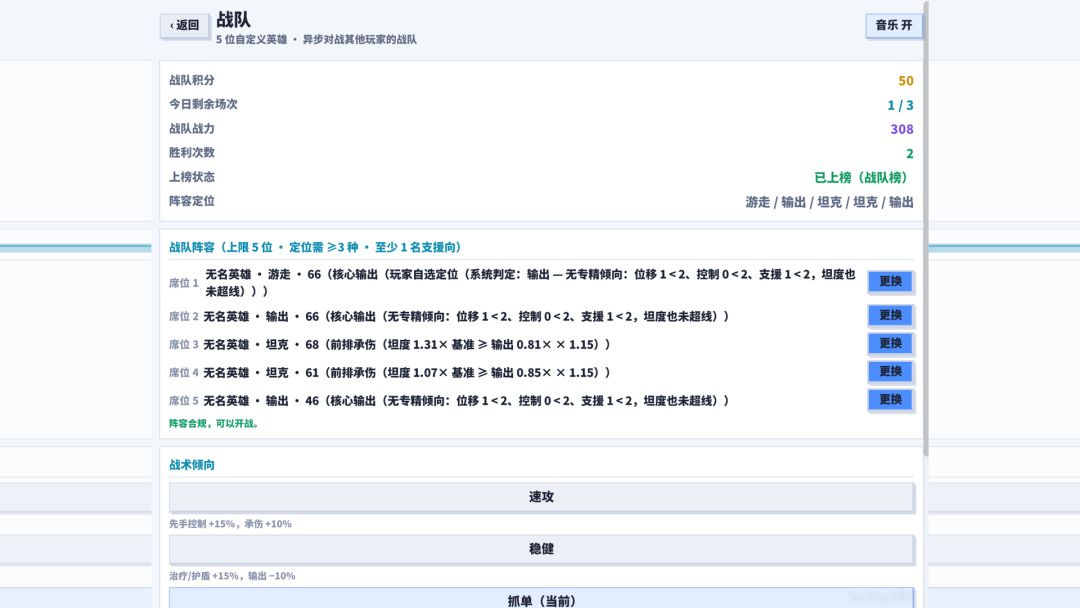Click the 战术倾向 section heading
Viewport: 1080px width, 608px height.
point(192,465)
